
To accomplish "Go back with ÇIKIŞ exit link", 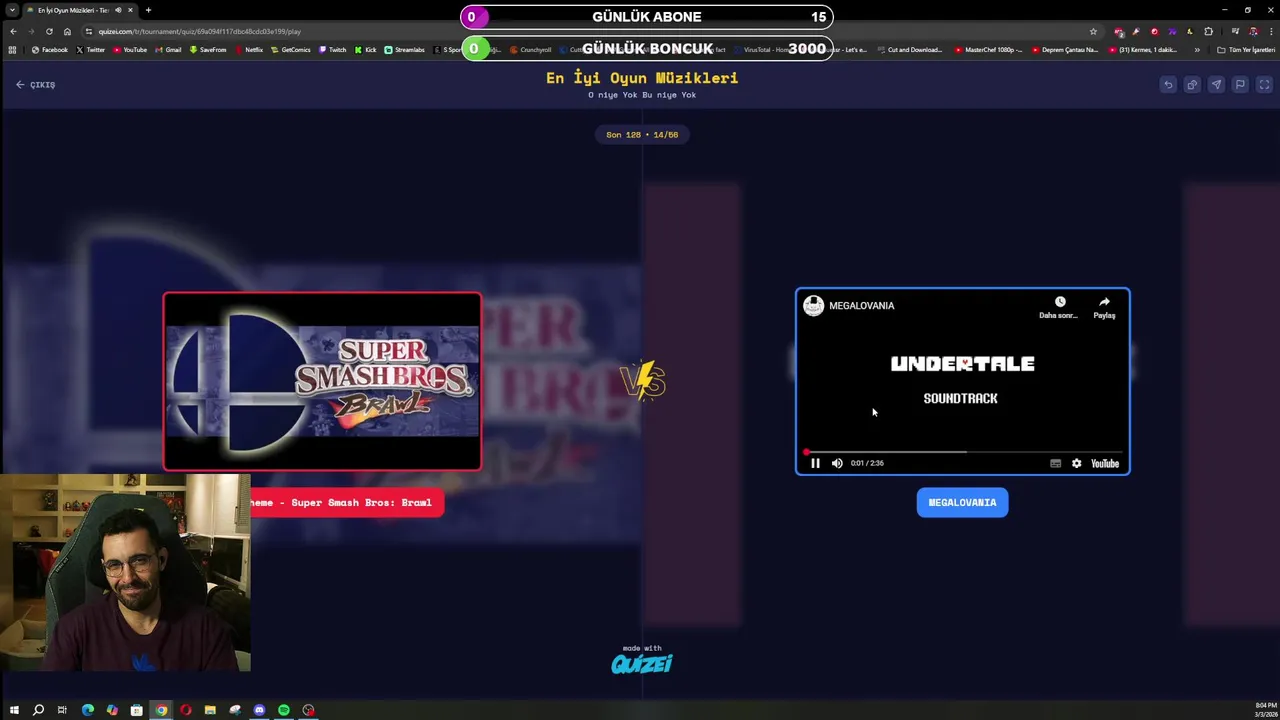I will (35, 85).
